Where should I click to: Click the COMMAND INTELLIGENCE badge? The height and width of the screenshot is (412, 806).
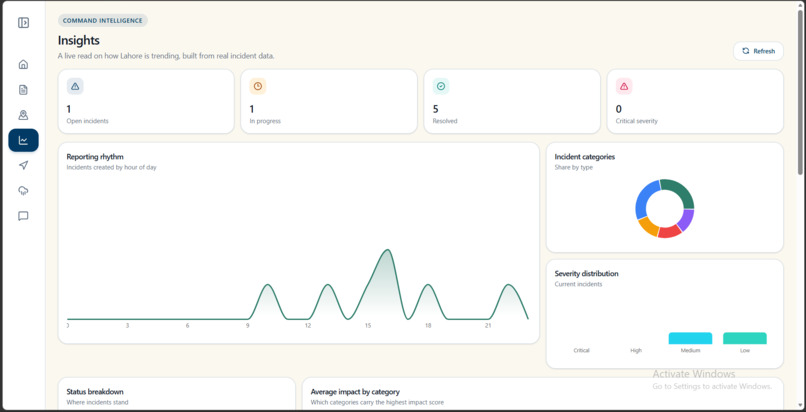tap(103, 21)
